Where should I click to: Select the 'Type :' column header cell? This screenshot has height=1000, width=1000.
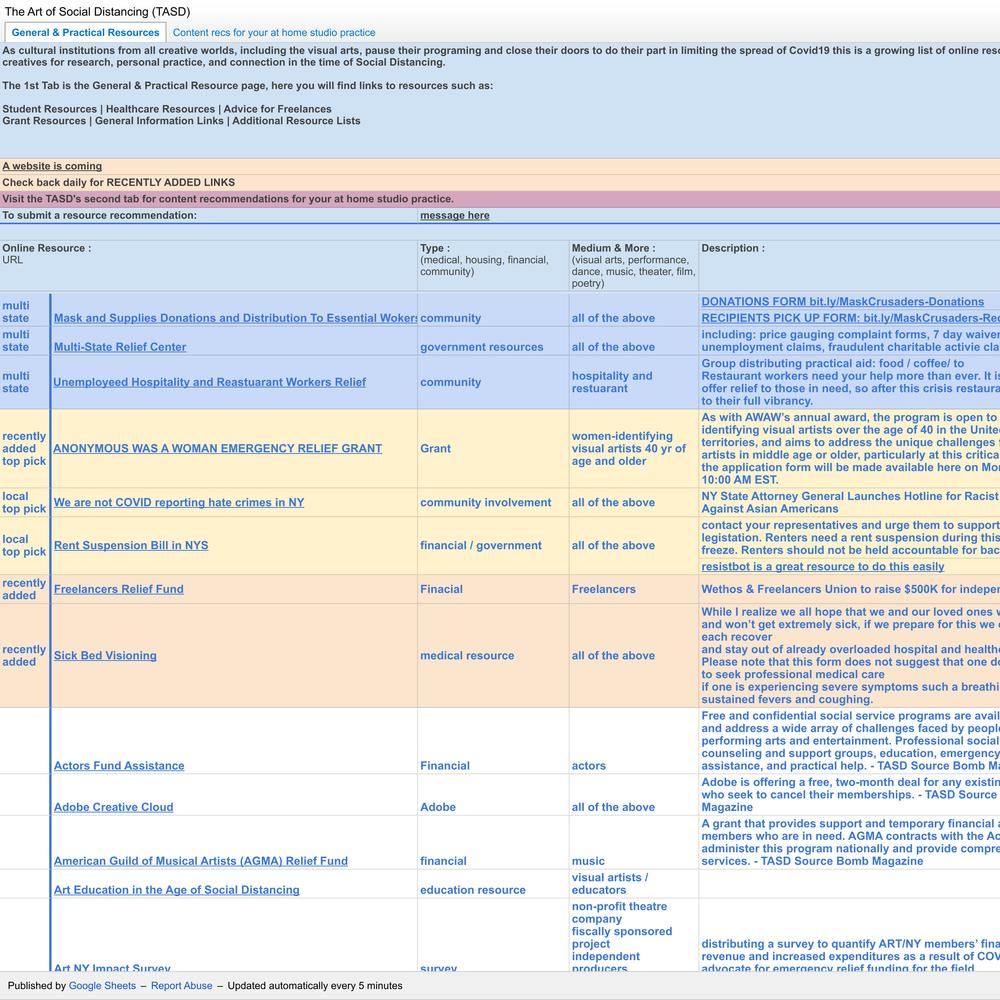click(493, 266)
